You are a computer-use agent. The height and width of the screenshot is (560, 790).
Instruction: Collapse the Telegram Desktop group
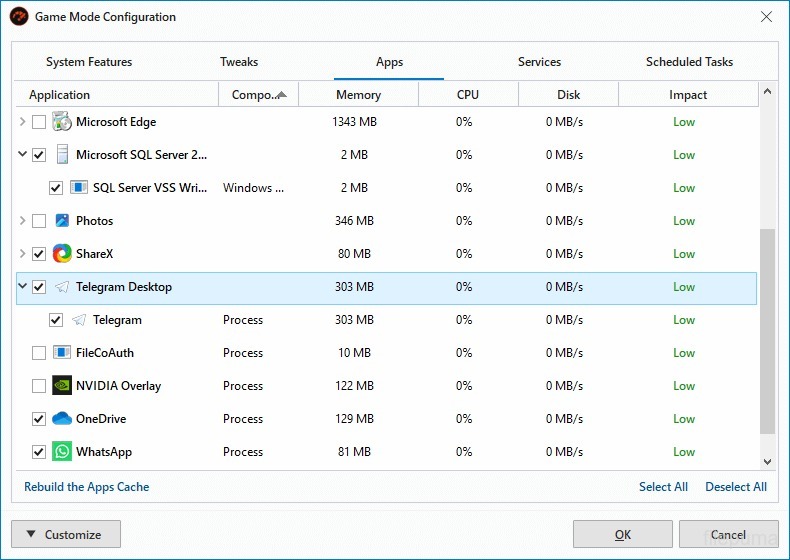point(23,287)
